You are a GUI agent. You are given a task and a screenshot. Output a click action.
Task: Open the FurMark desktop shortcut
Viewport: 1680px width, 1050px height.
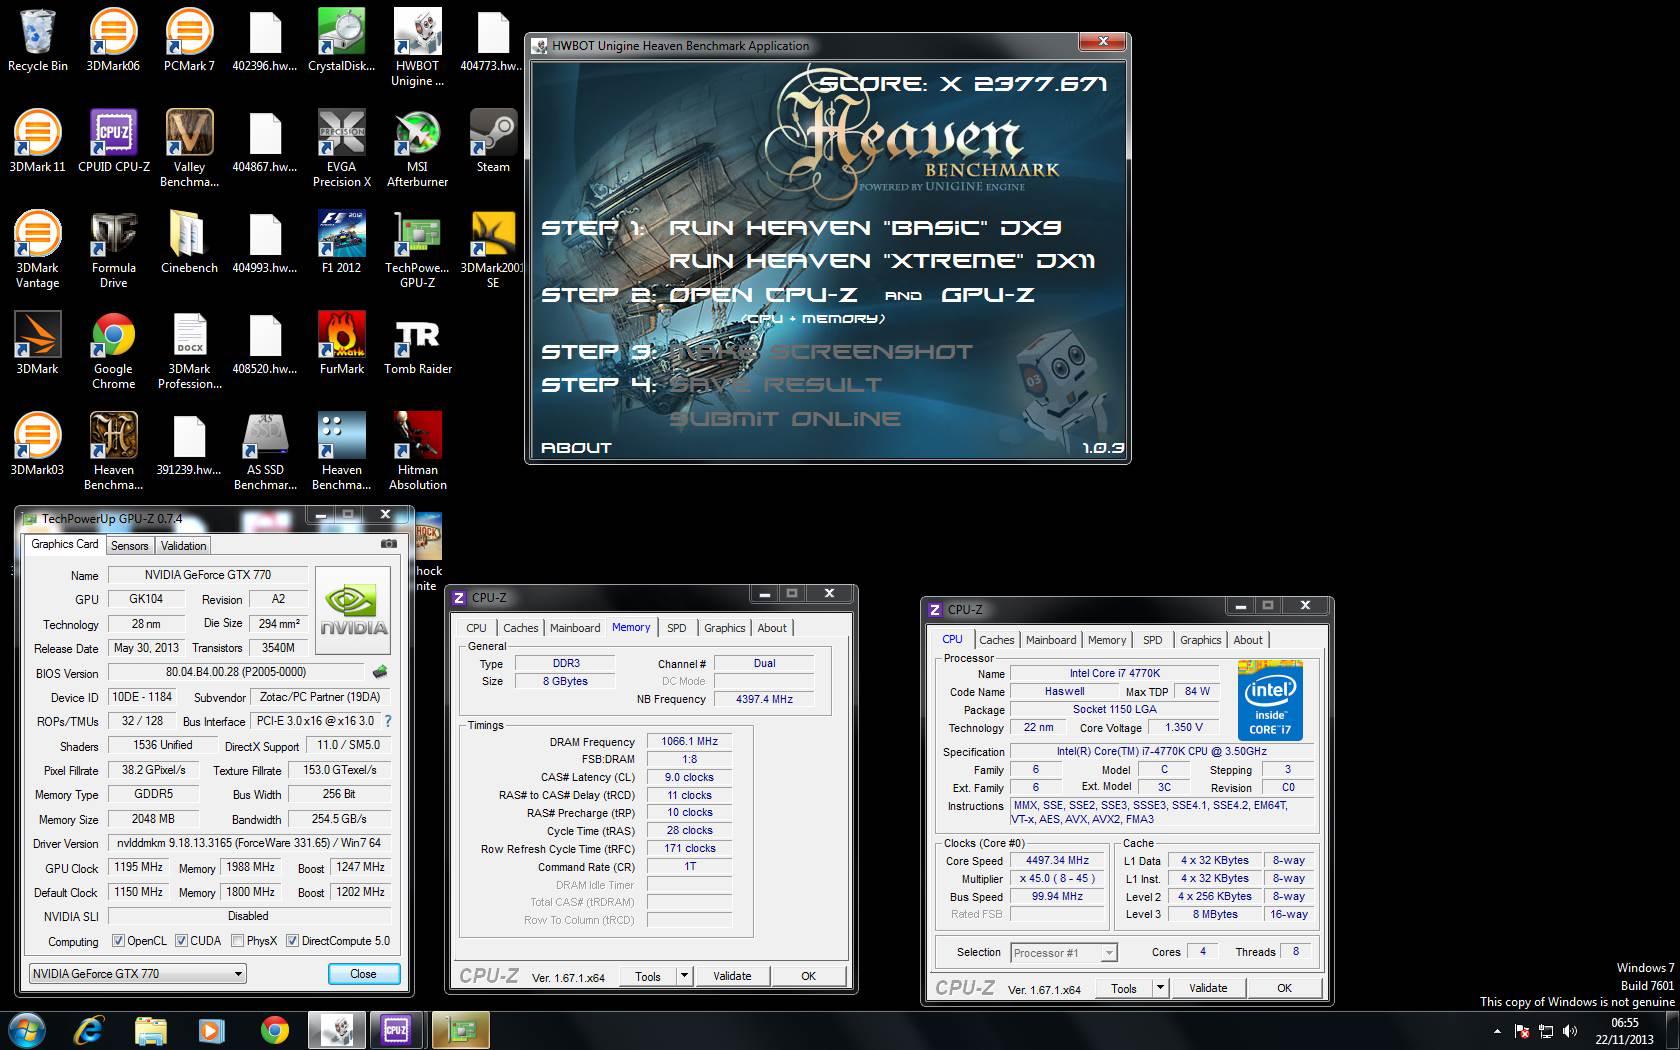pyautogui.click(x=341, y=344)
